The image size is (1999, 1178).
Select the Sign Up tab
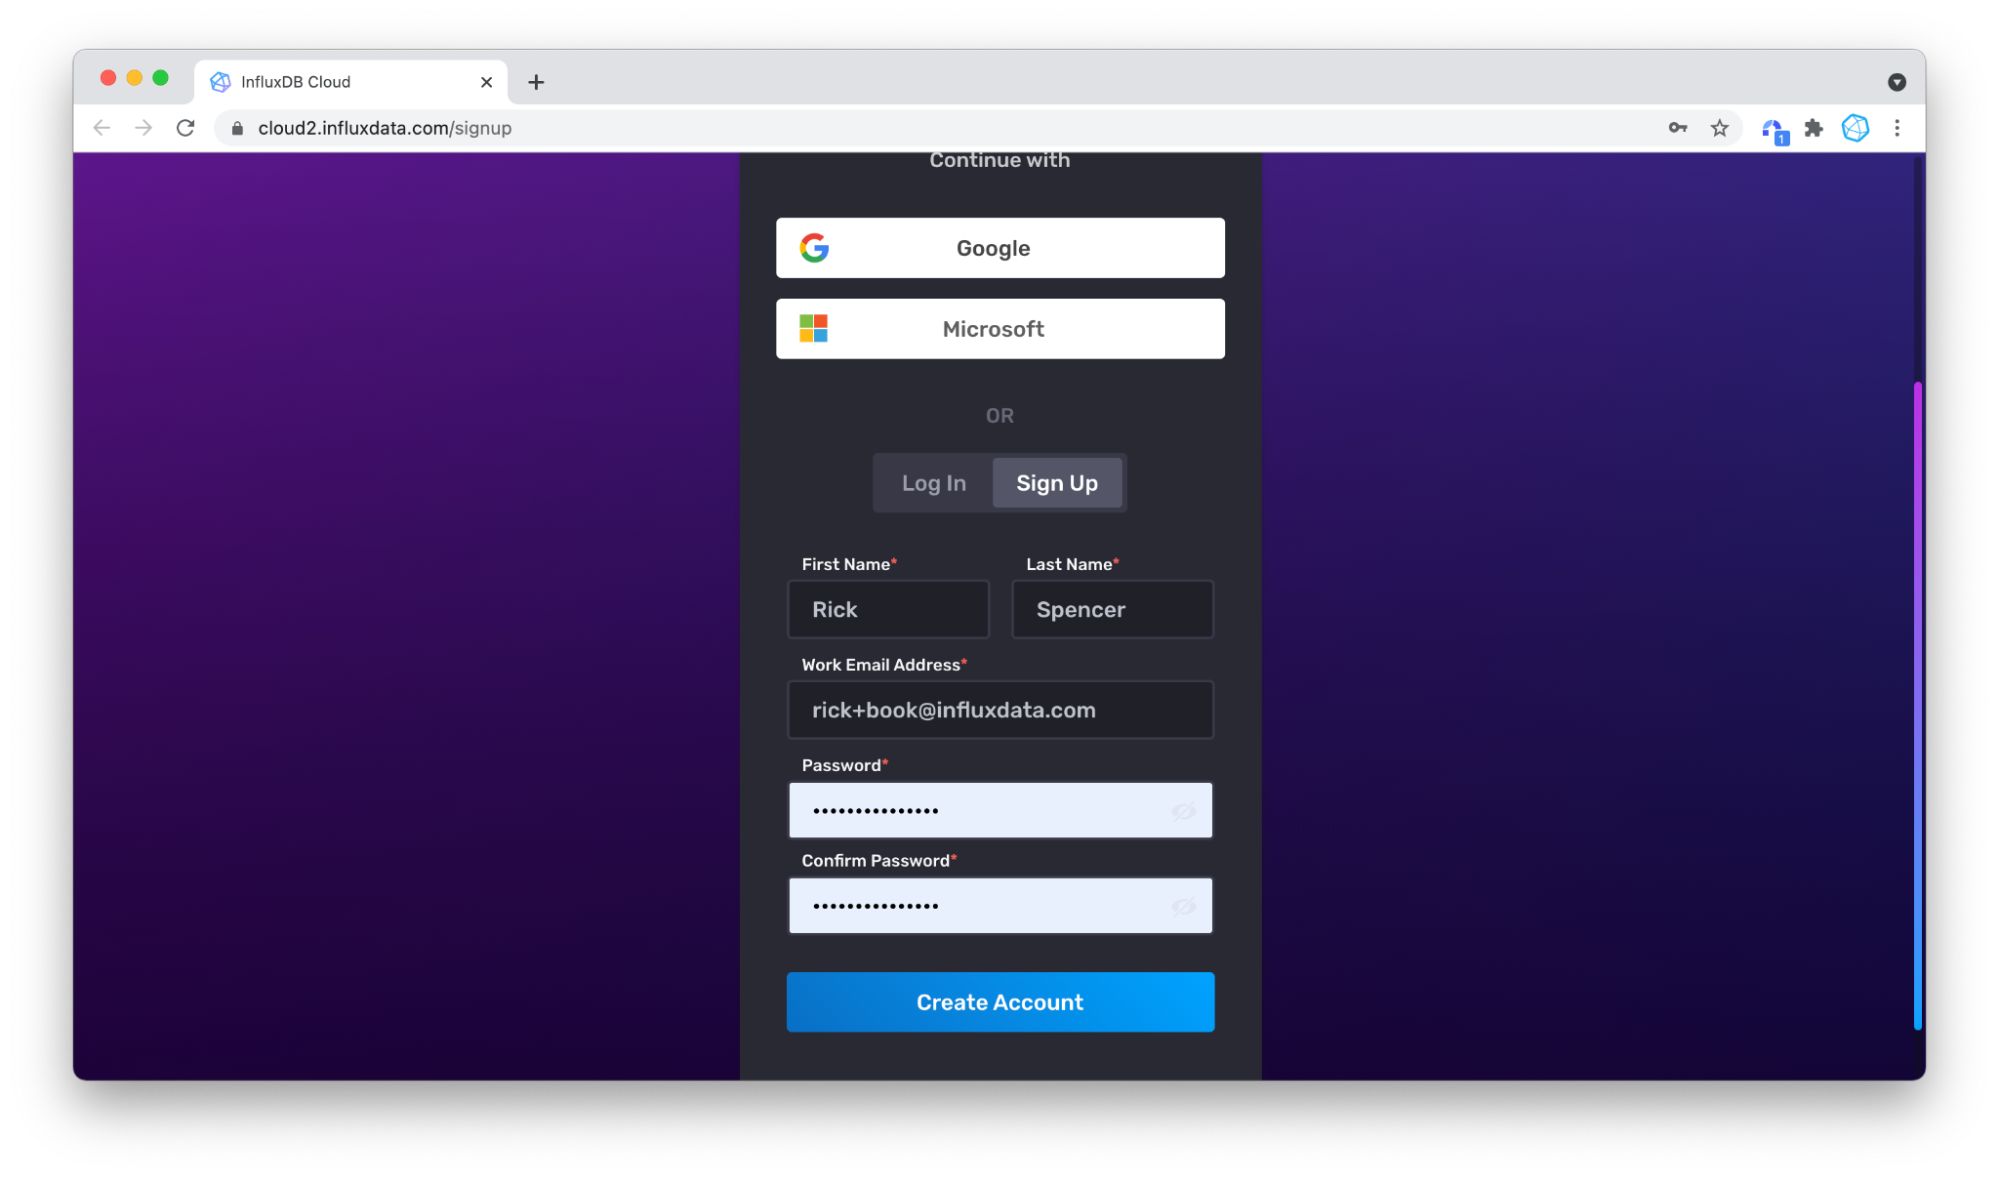click(1057, 482)
